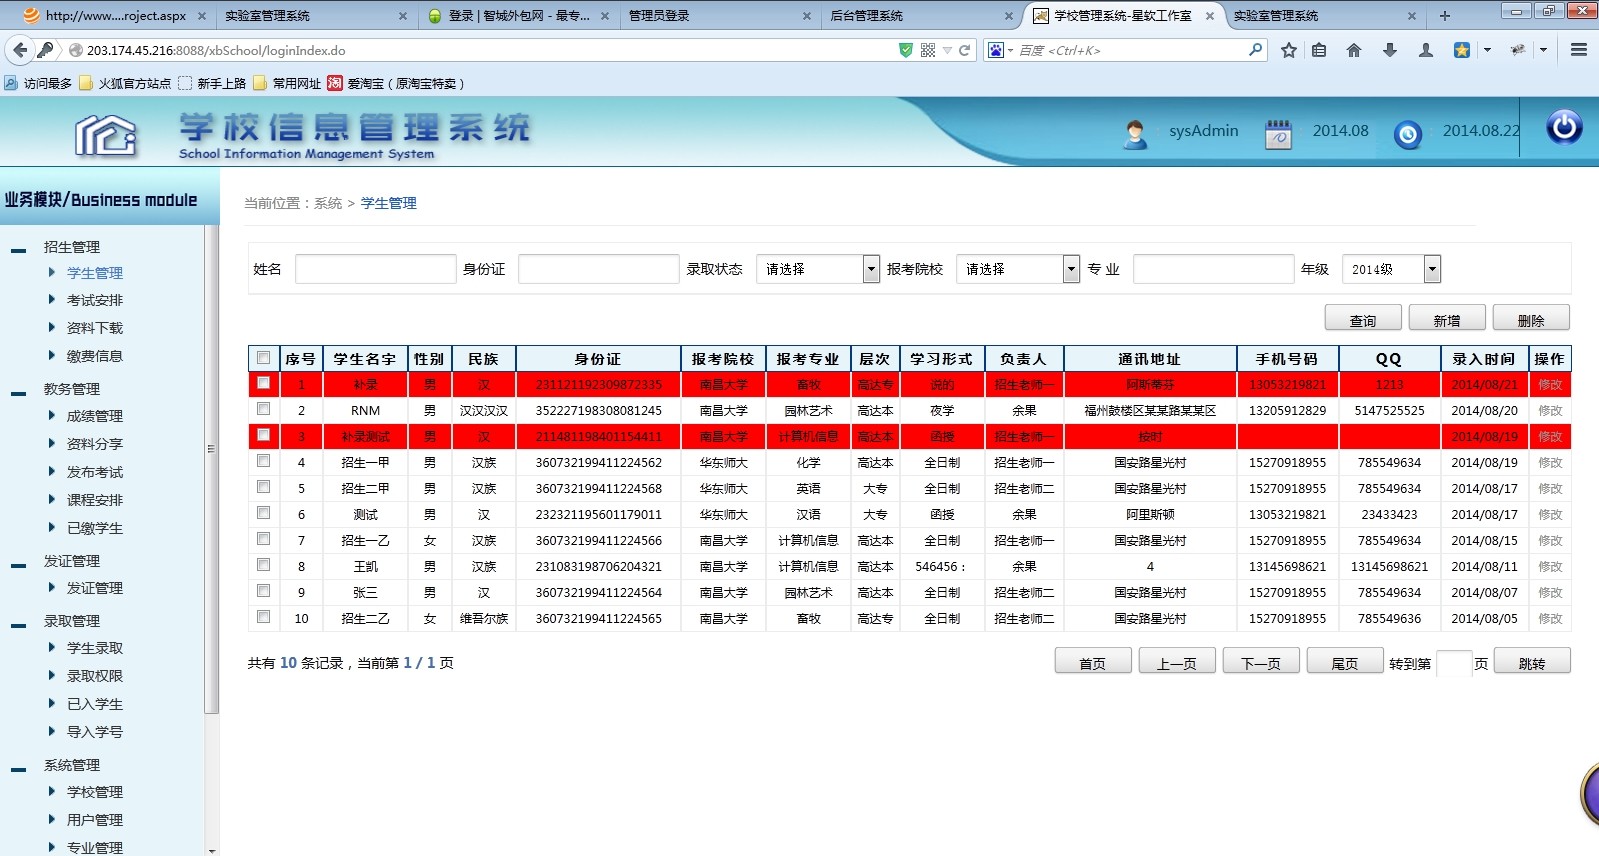Check the box for row 9 张三
The height and width of the screenshot is (856, 1599).
point(263,591)
